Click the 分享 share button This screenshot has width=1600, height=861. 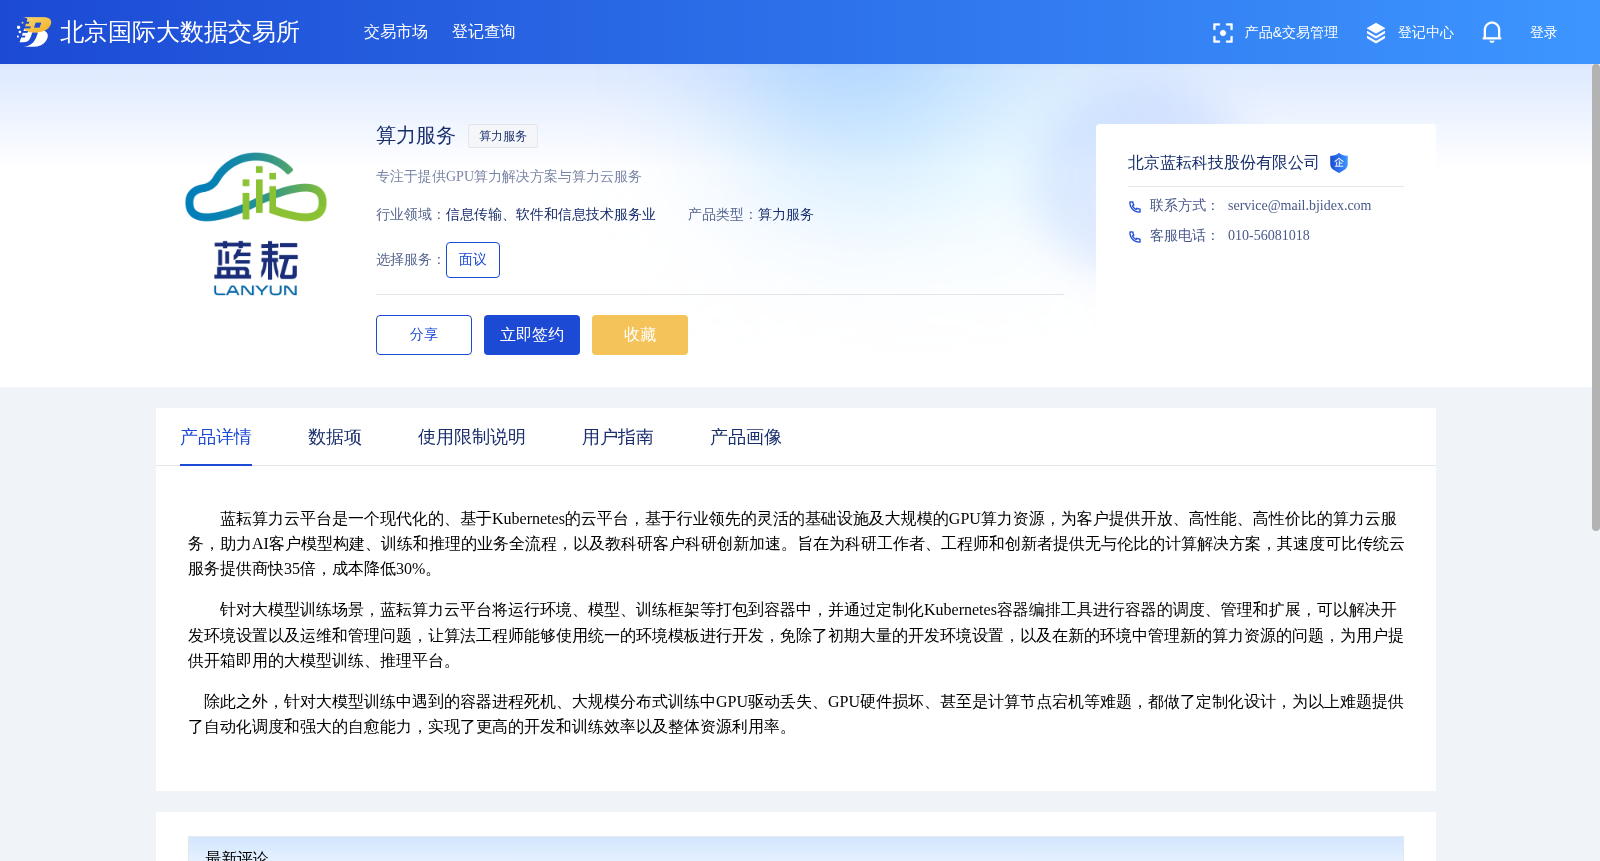[x=424, y=335]
